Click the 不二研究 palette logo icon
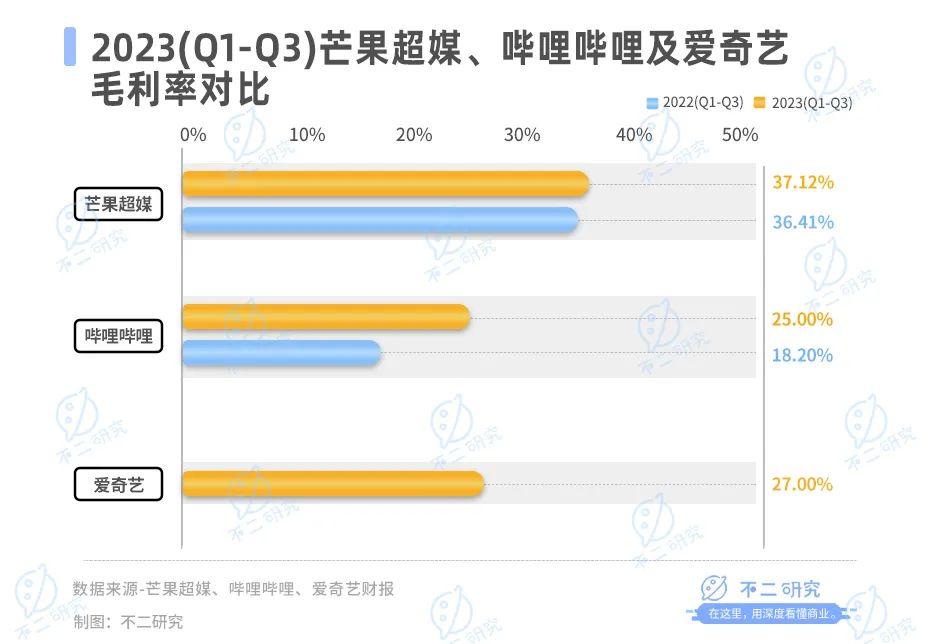This screenshot has width=940, height=644. click(x=714, y=588)
